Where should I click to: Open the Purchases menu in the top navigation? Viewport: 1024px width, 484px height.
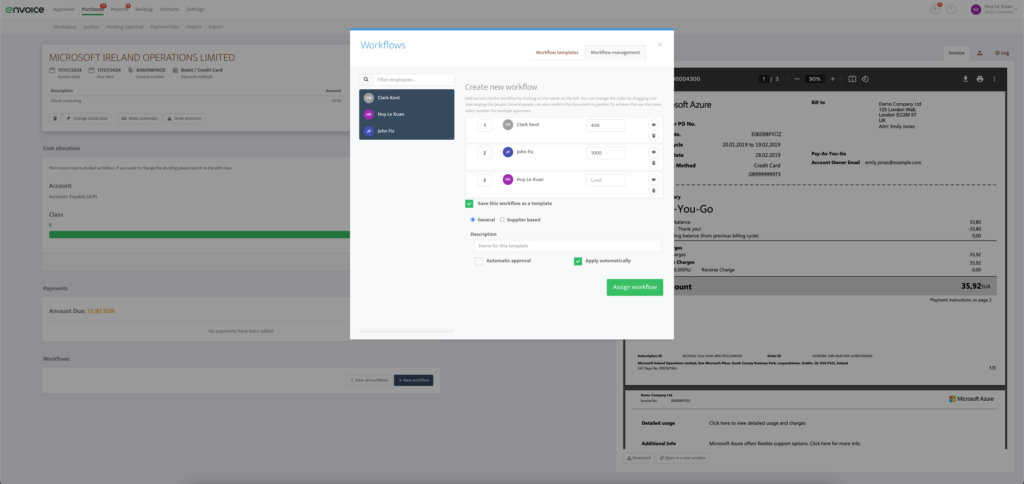coord(93,9)
